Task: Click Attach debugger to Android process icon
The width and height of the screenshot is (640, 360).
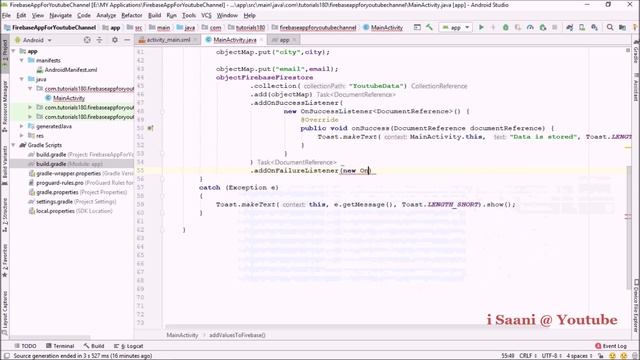Action: coord(542,27)
